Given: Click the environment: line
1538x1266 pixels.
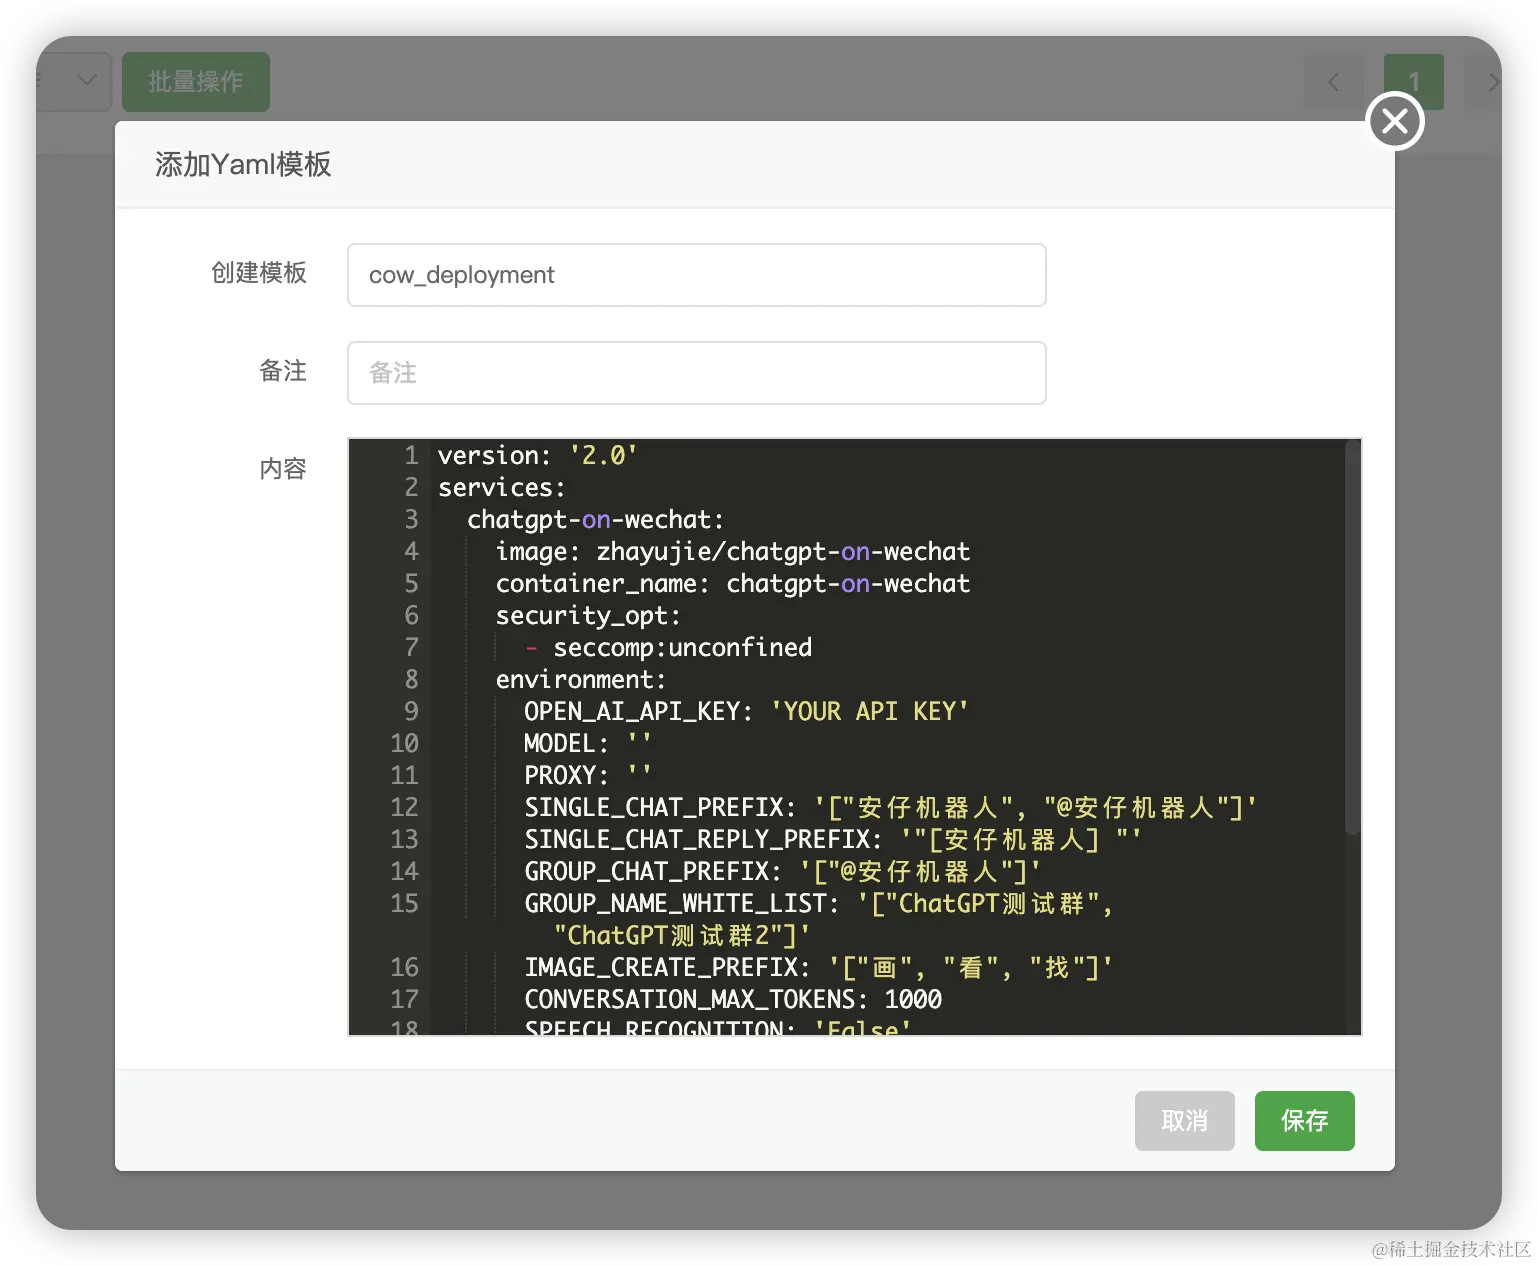Looking at the screenshot, I should click(581, 680).
